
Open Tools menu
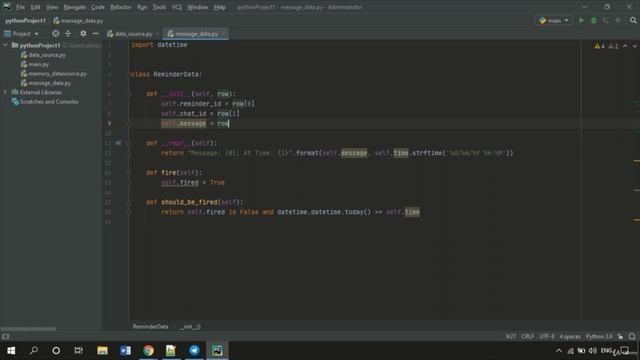tap(159, 7)
